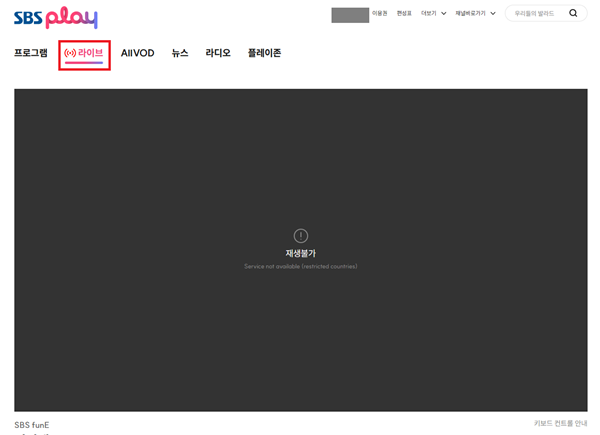600x435 pixels.
Task: Expand the 채널바로가기 dropdown
Action: tap(475, 14)
